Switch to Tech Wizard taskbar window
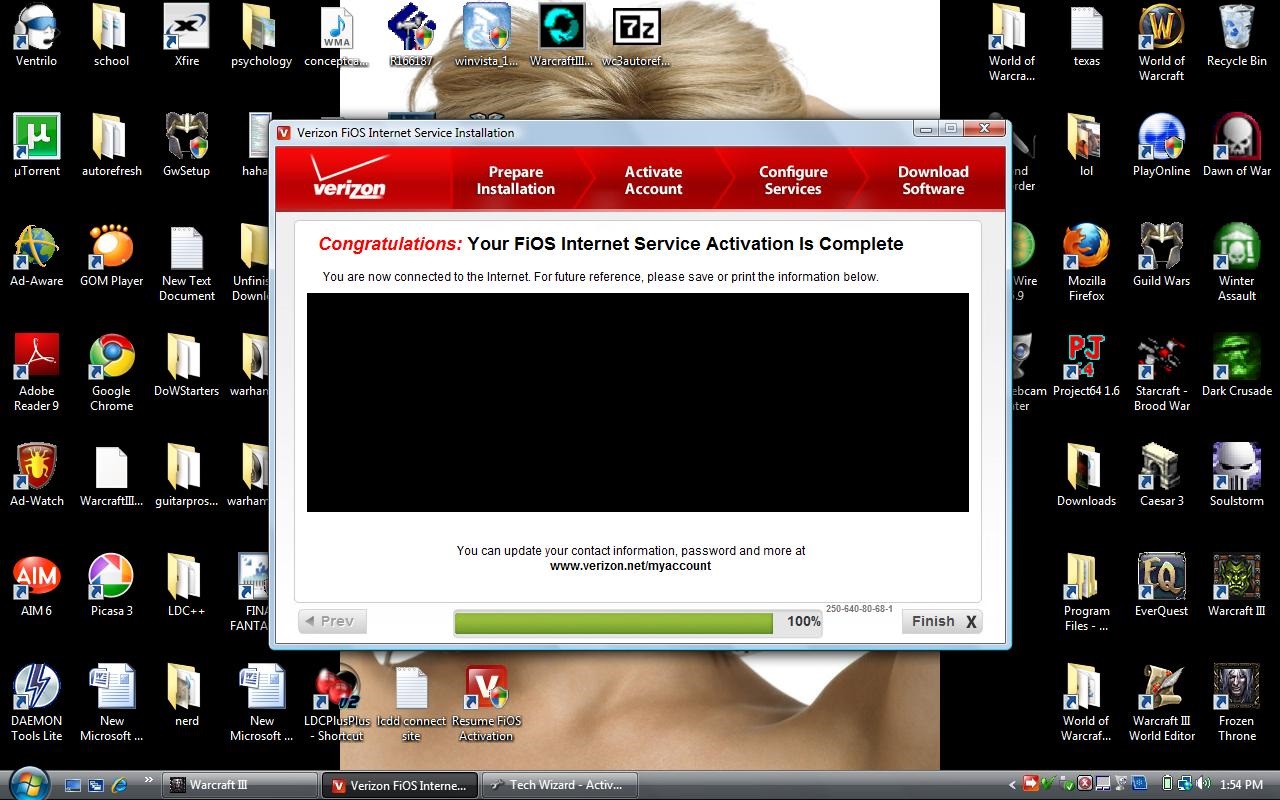Viewport: 1280px width, 800px height. tap(559, 785)
